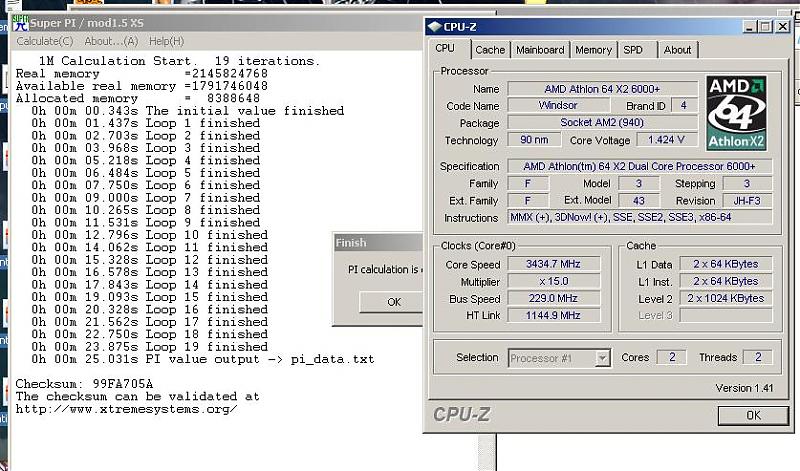Image resolution: width=800 pixels, height=471 pixels.
Task: Switch to the Cache tab in CPU-Z
Action: [490, 50]
